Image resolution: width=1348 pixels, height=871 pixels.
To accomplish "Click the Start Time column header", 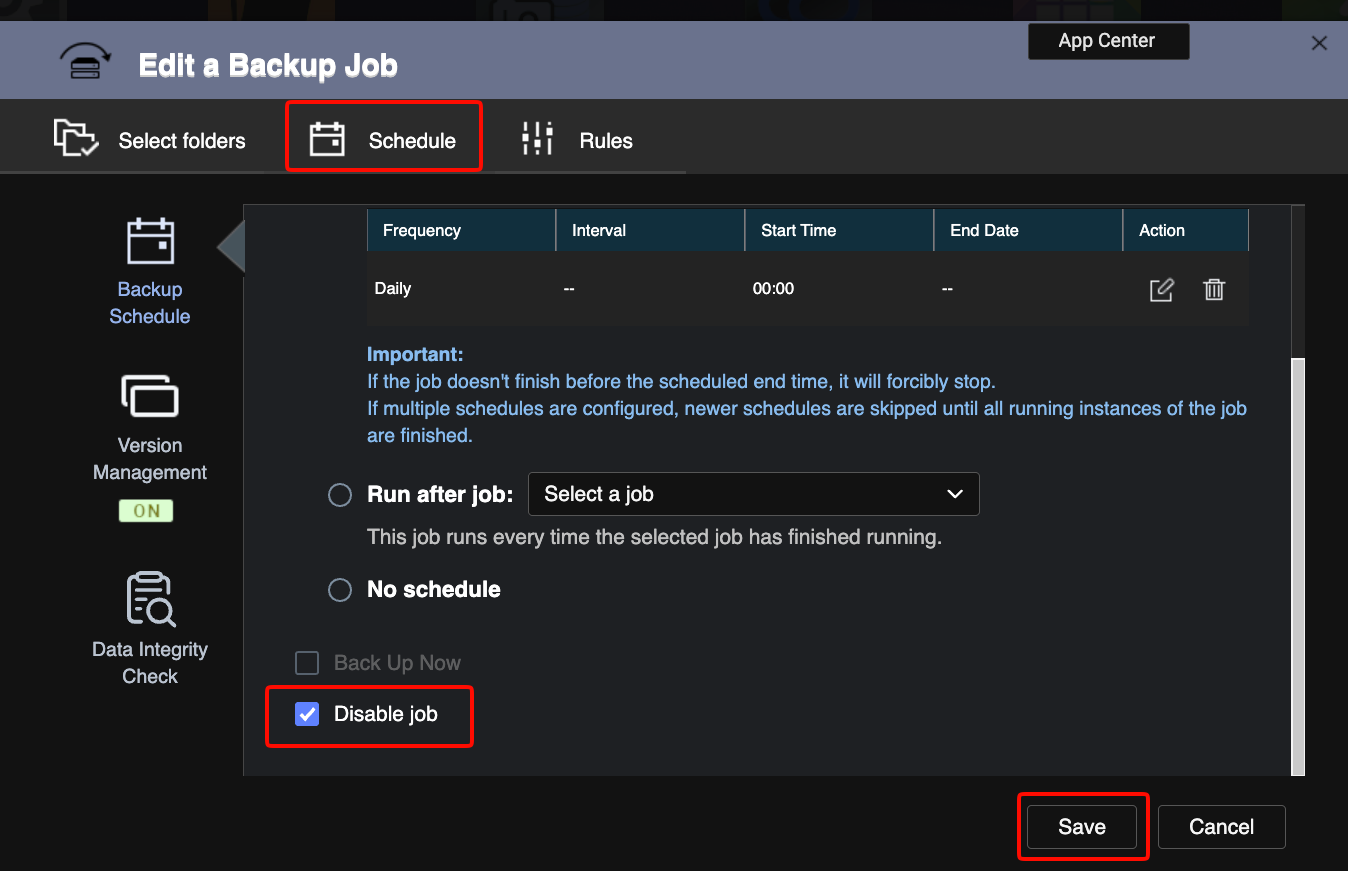I will click(839, 230).
